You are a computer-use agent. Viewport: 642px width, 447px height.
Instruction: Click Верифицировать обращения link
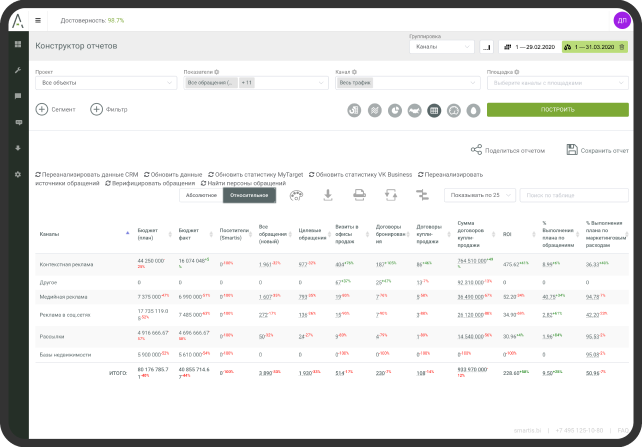click(x=151, y=183)
